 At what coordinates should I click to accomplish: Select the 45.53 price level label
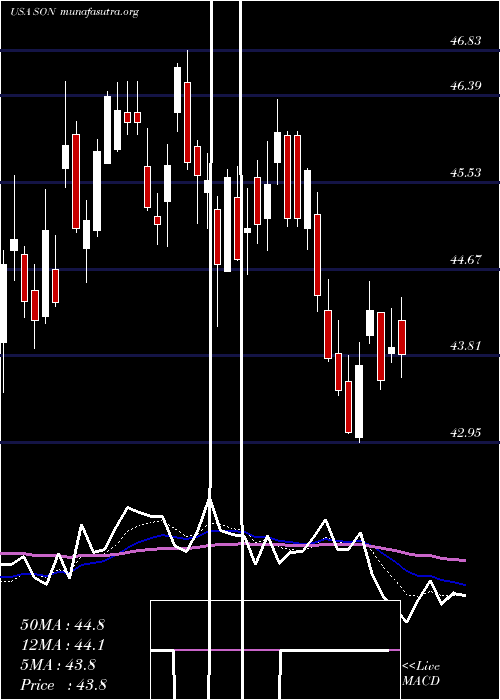(x=466, y=172)
